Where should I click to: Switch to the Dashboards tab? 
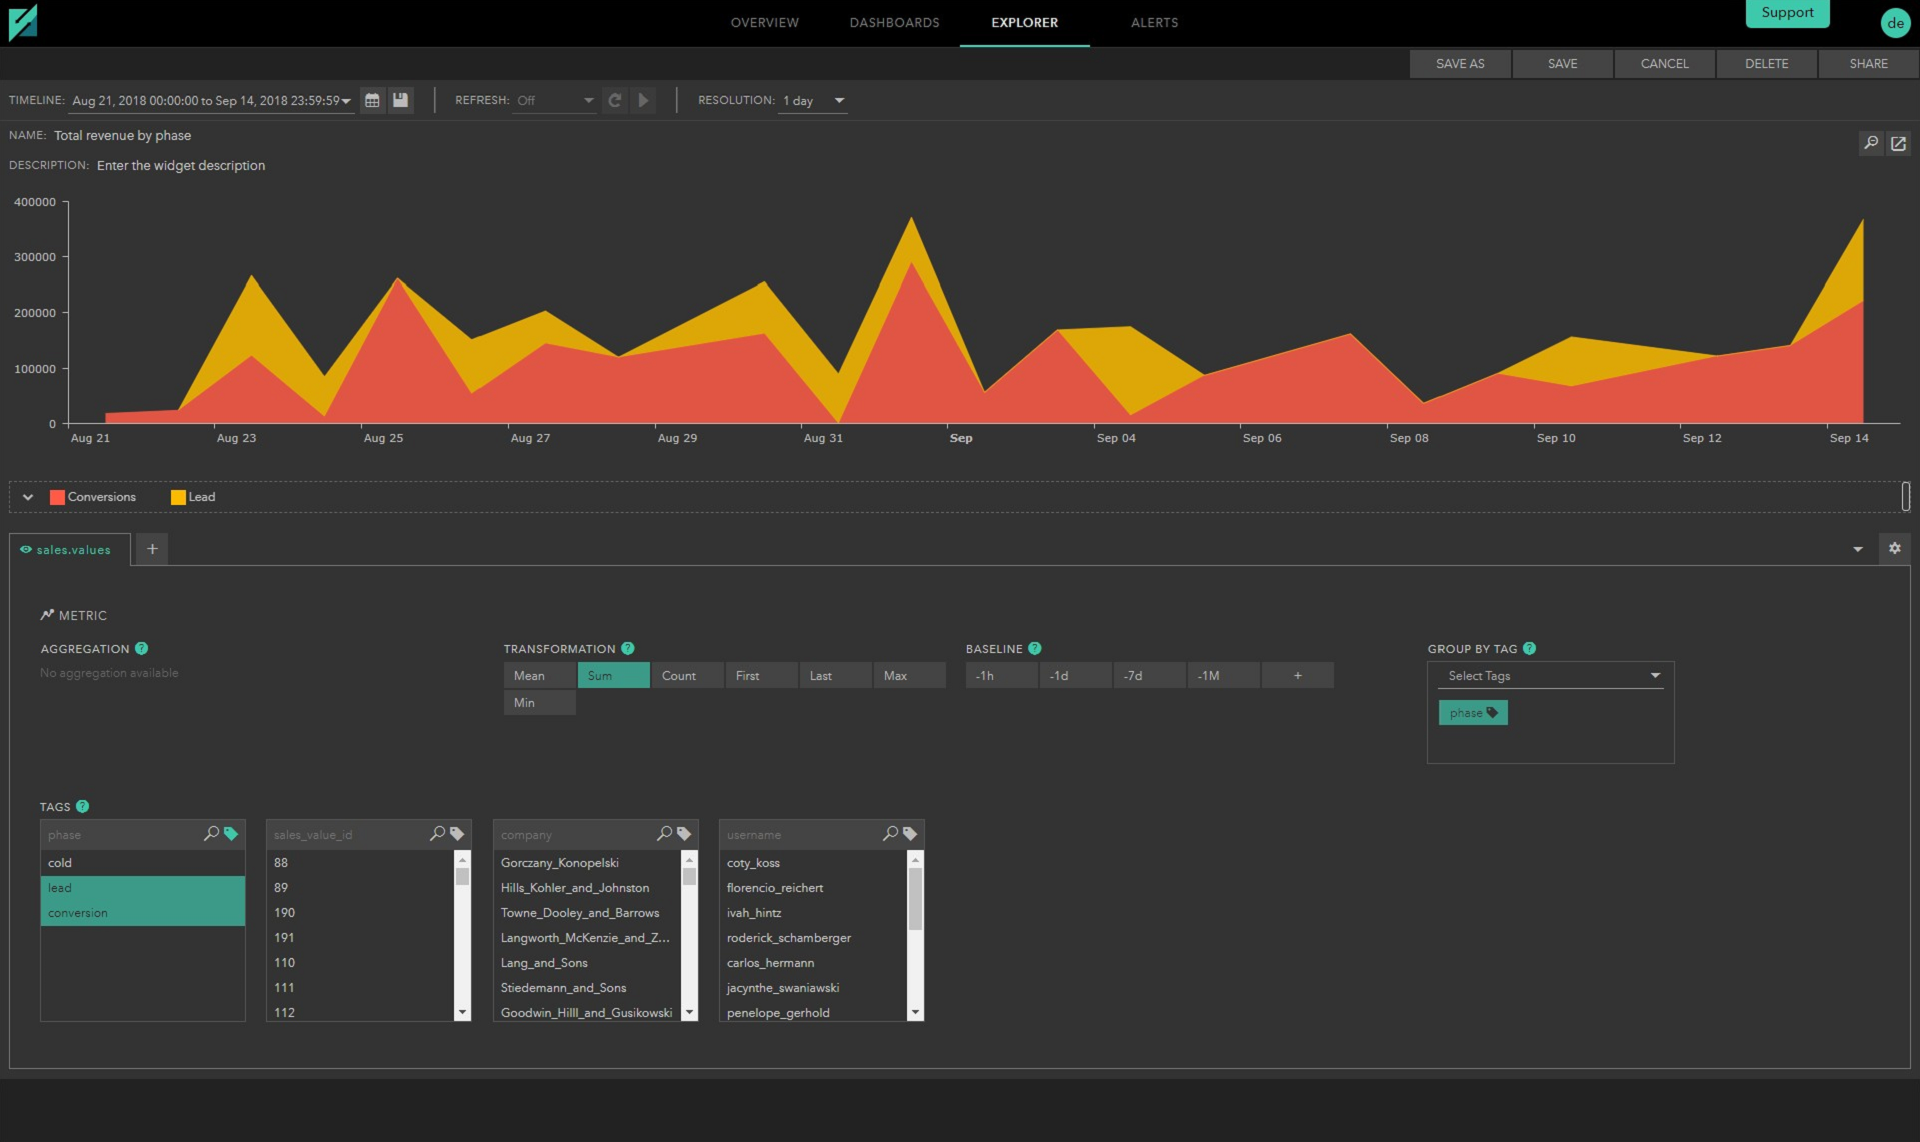pos(894,22)
